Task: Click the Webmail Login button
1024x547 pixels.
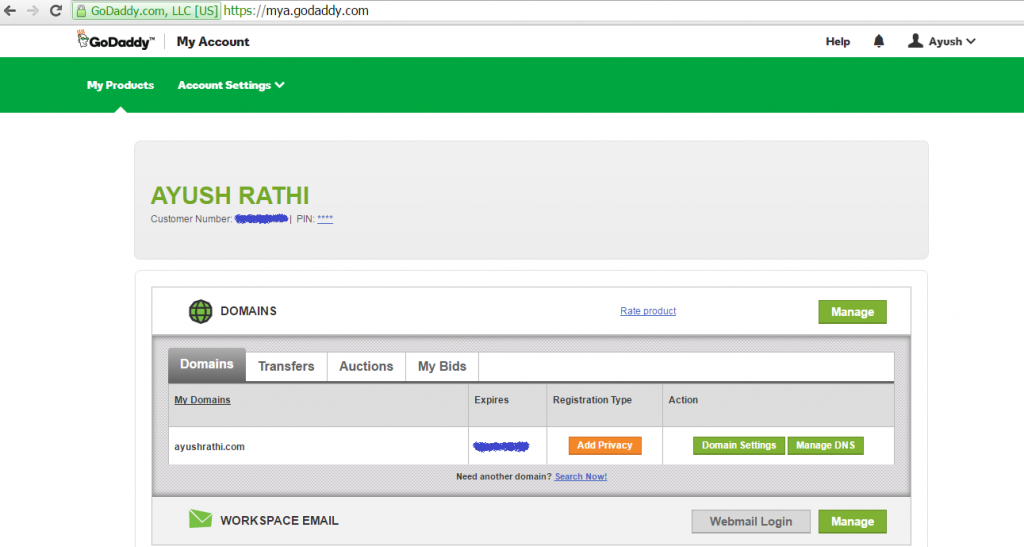Action: pos(751,521)
